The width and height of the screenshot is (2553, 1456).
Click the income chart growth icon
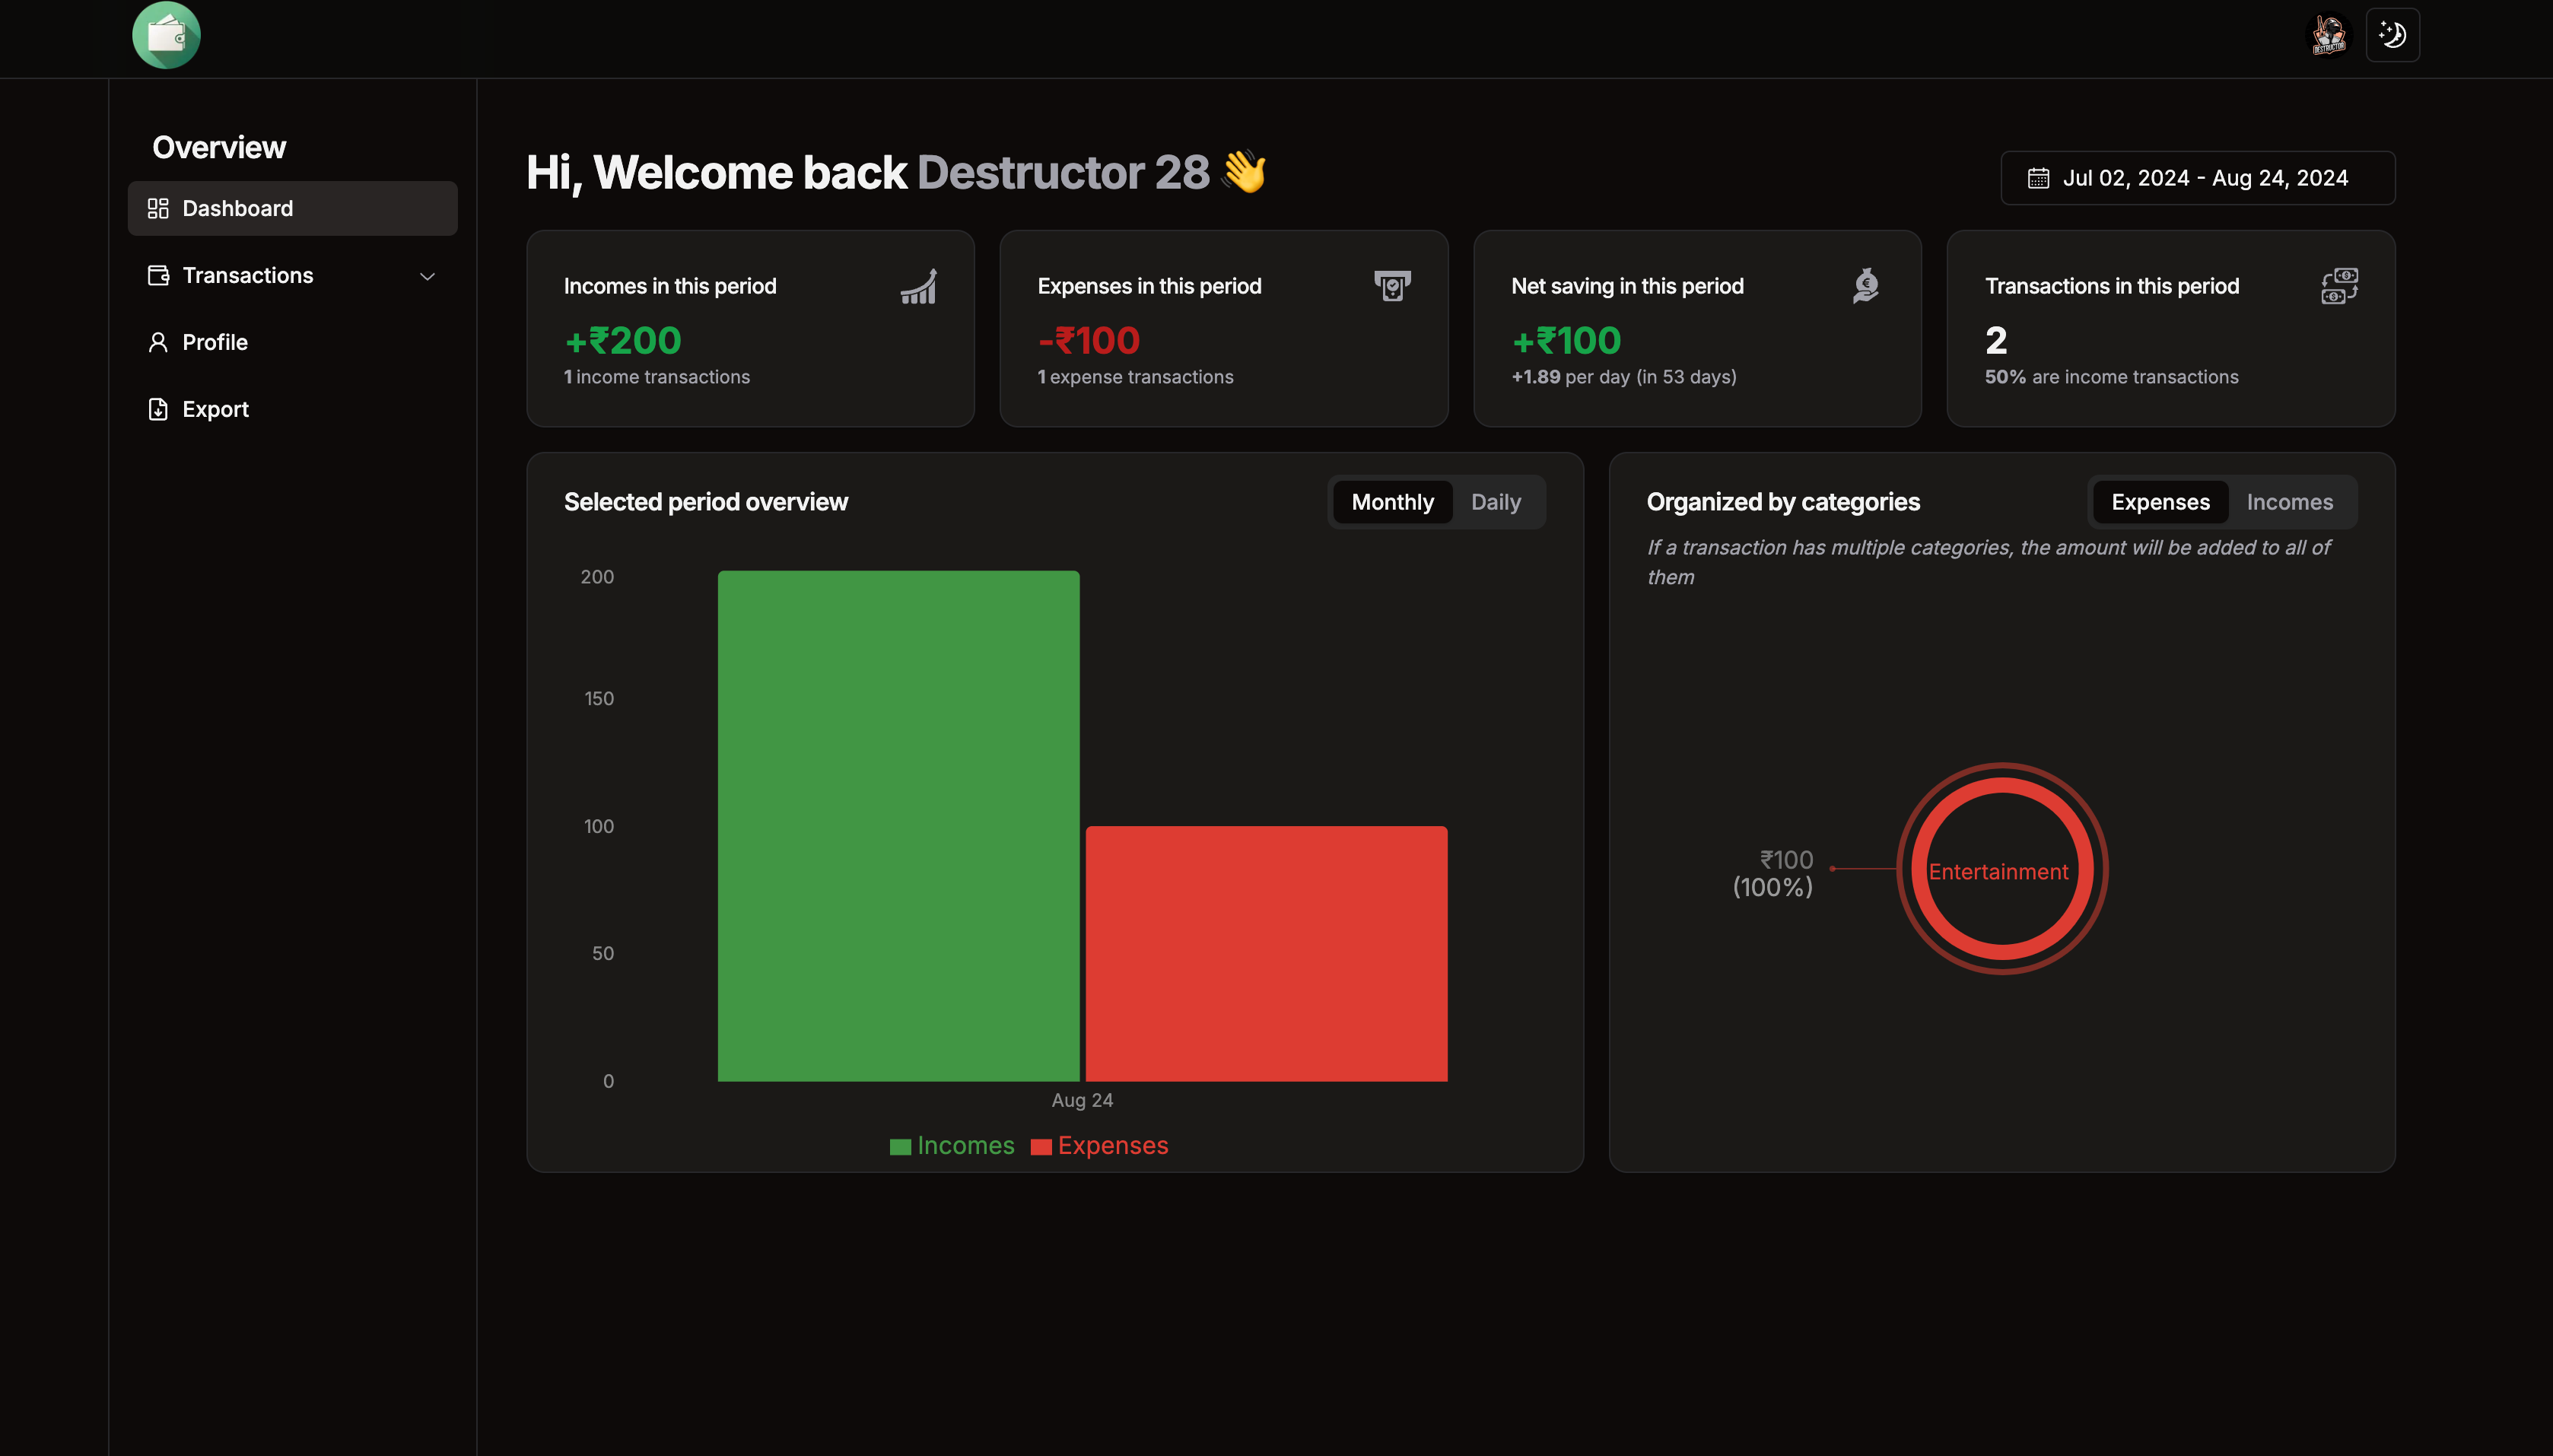[x=918, y=286]
